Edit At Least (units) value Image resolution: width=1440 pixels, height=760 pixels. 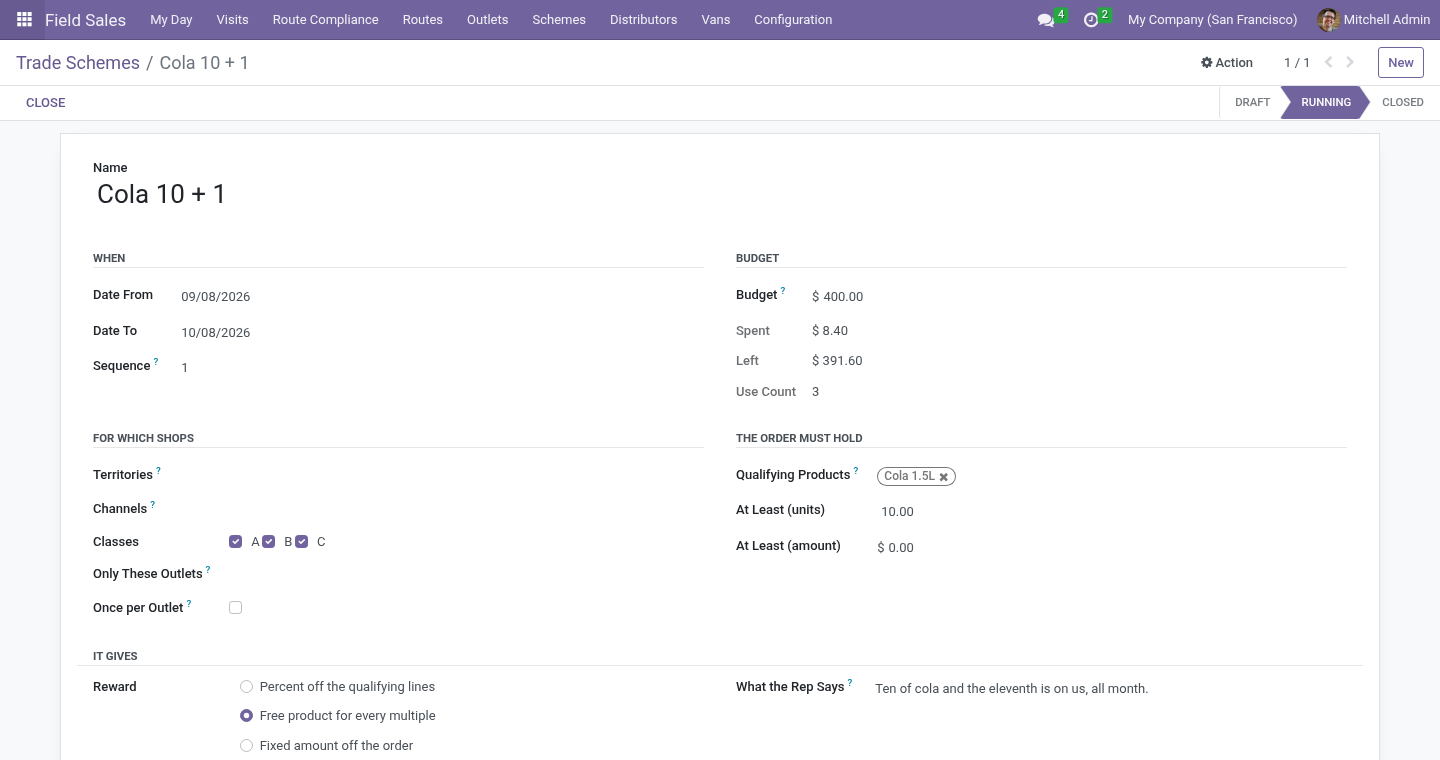(1111, 512)
